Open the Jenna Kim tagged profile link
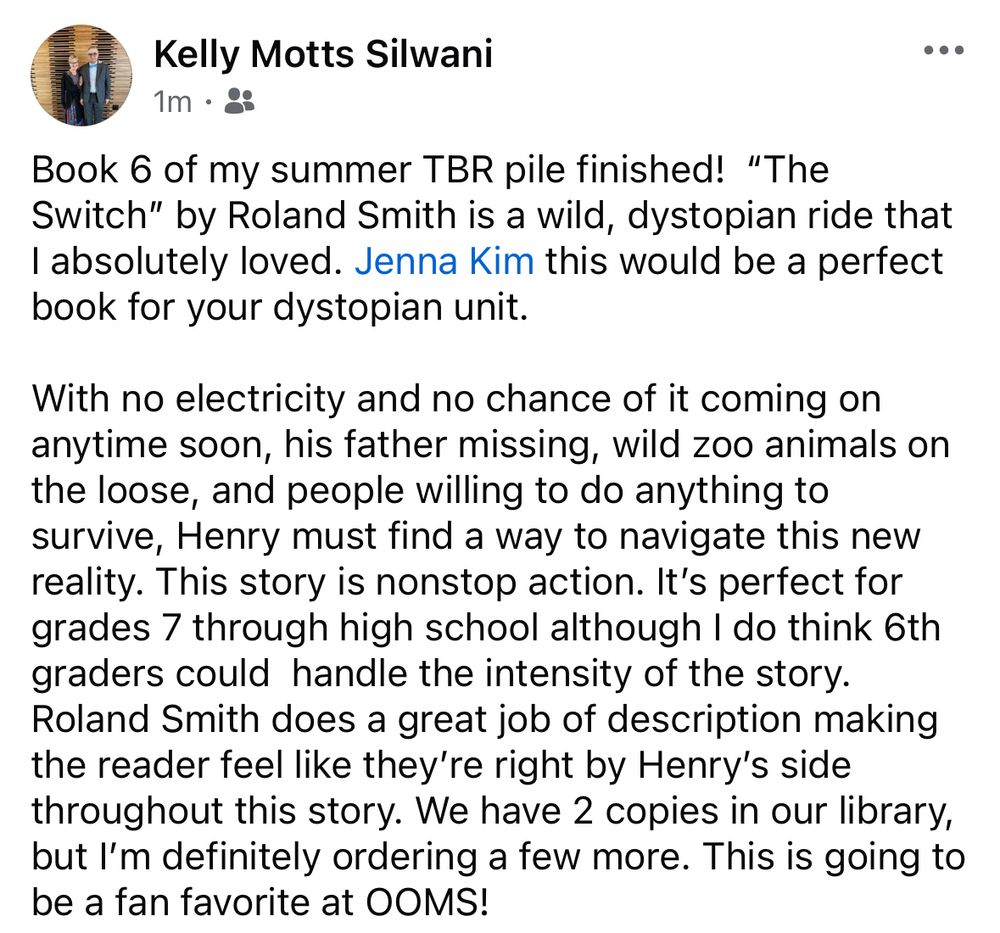Screen dimensions: 1000x933 (x=444, y=261)
